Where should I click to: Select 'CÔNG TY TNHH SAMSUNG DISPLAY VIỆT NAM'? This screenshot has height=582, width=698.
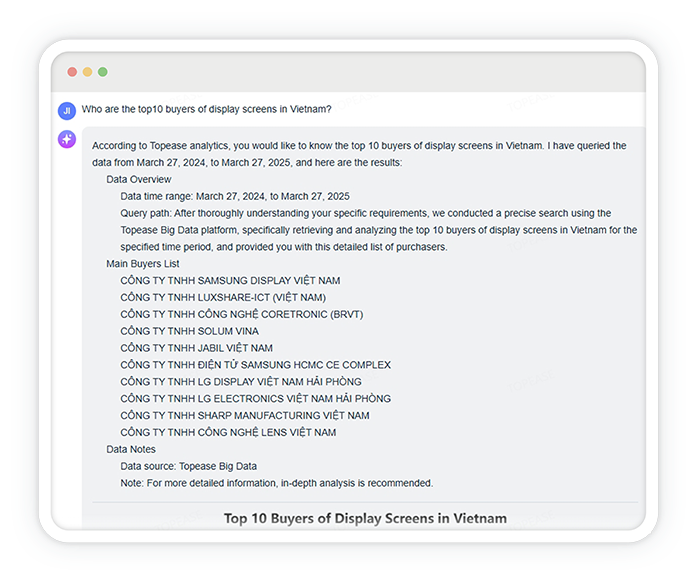[230, 281]
